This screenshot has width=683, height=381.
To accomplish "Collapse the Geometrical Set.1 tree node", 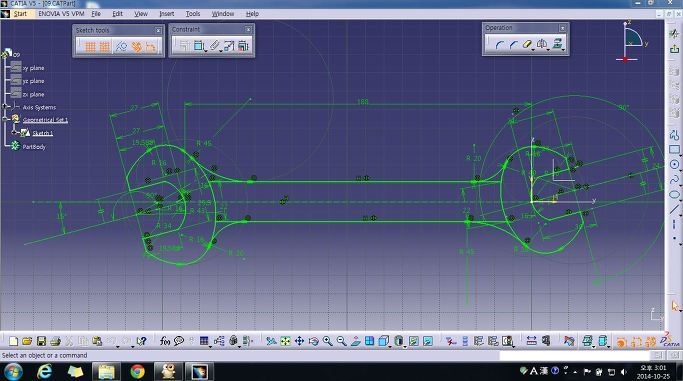I will click(5, 118).
